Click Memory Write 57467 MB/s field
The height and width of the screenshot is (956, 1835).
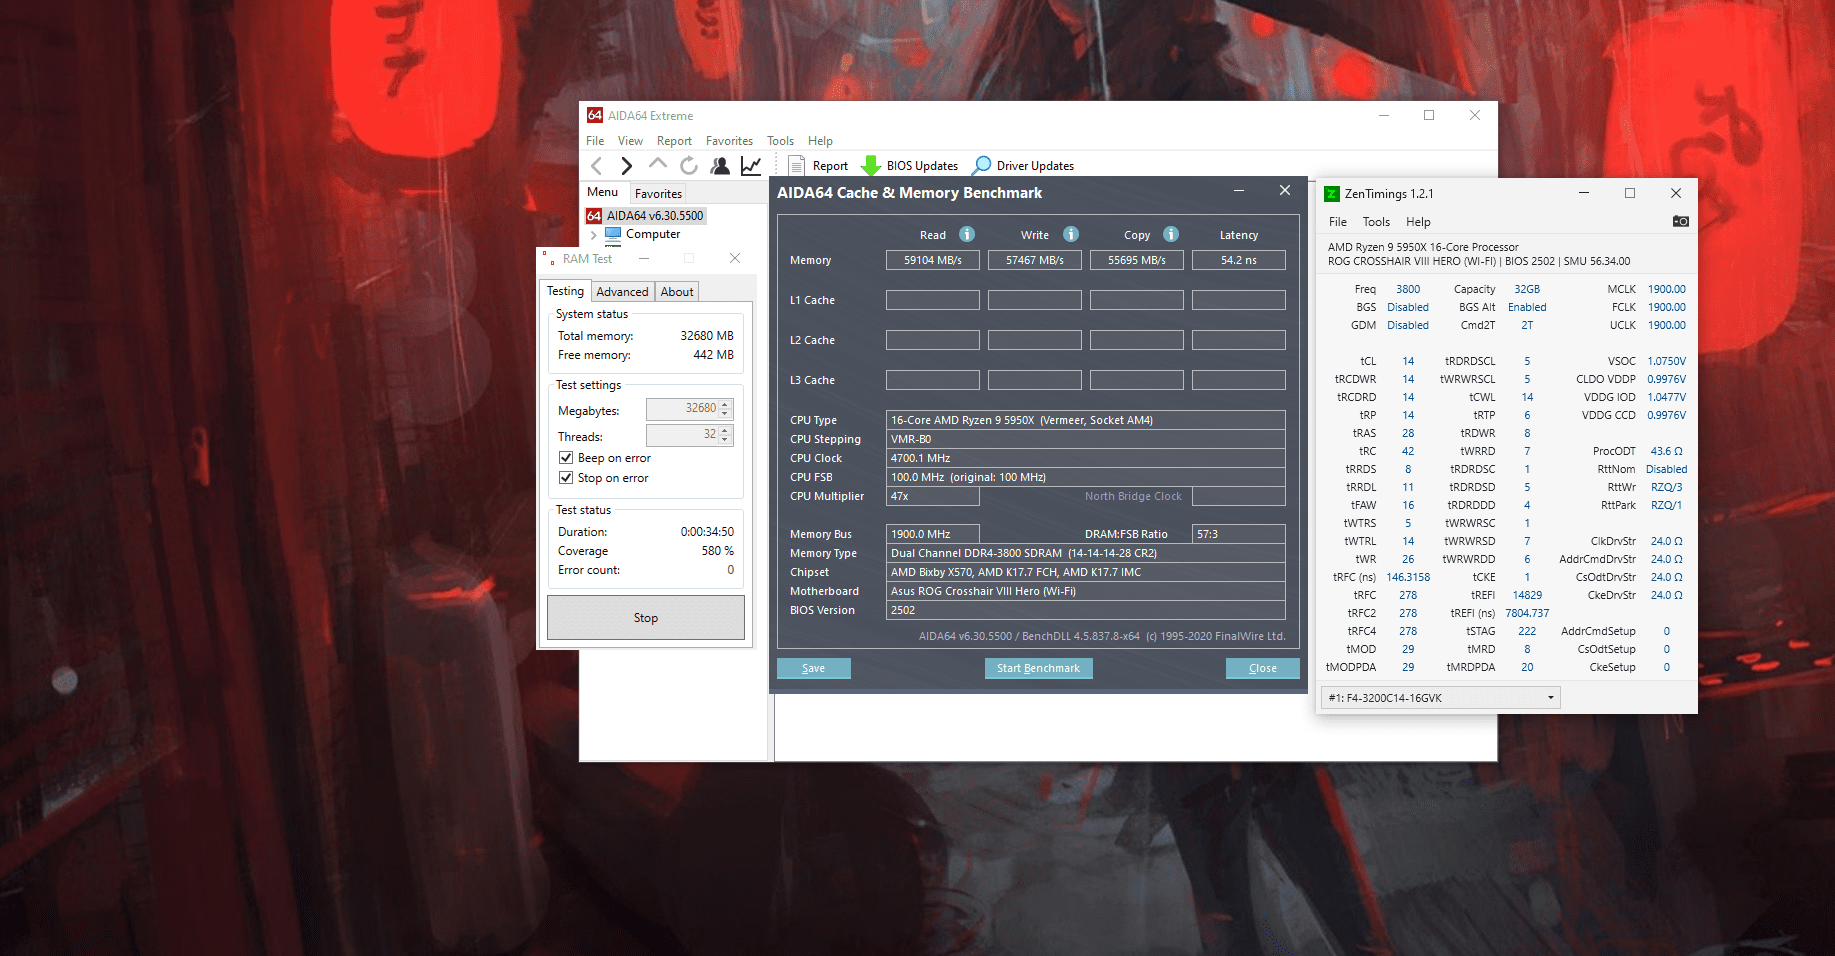click(1035, 260)
